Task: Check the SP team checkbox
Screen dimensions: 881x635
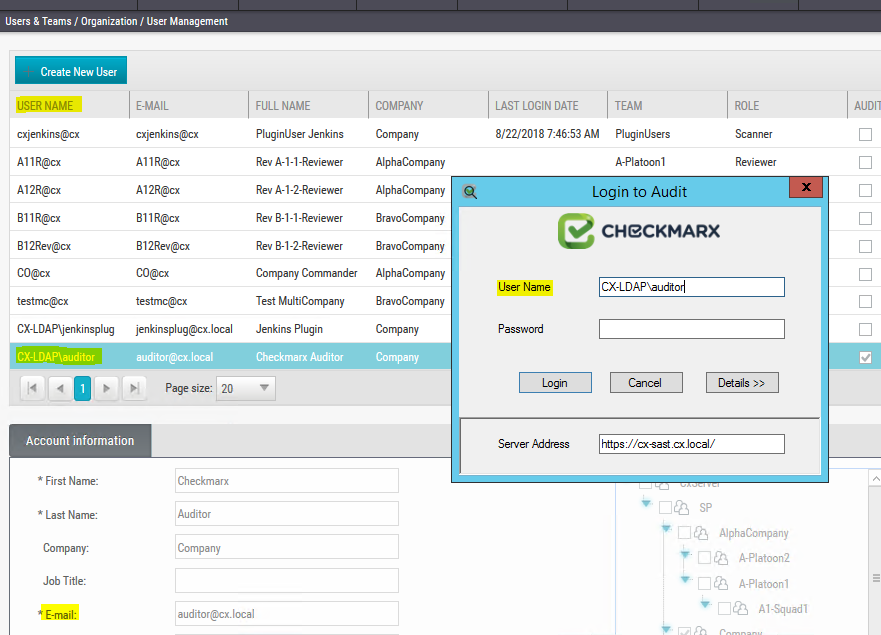Action: coord(665,507)
